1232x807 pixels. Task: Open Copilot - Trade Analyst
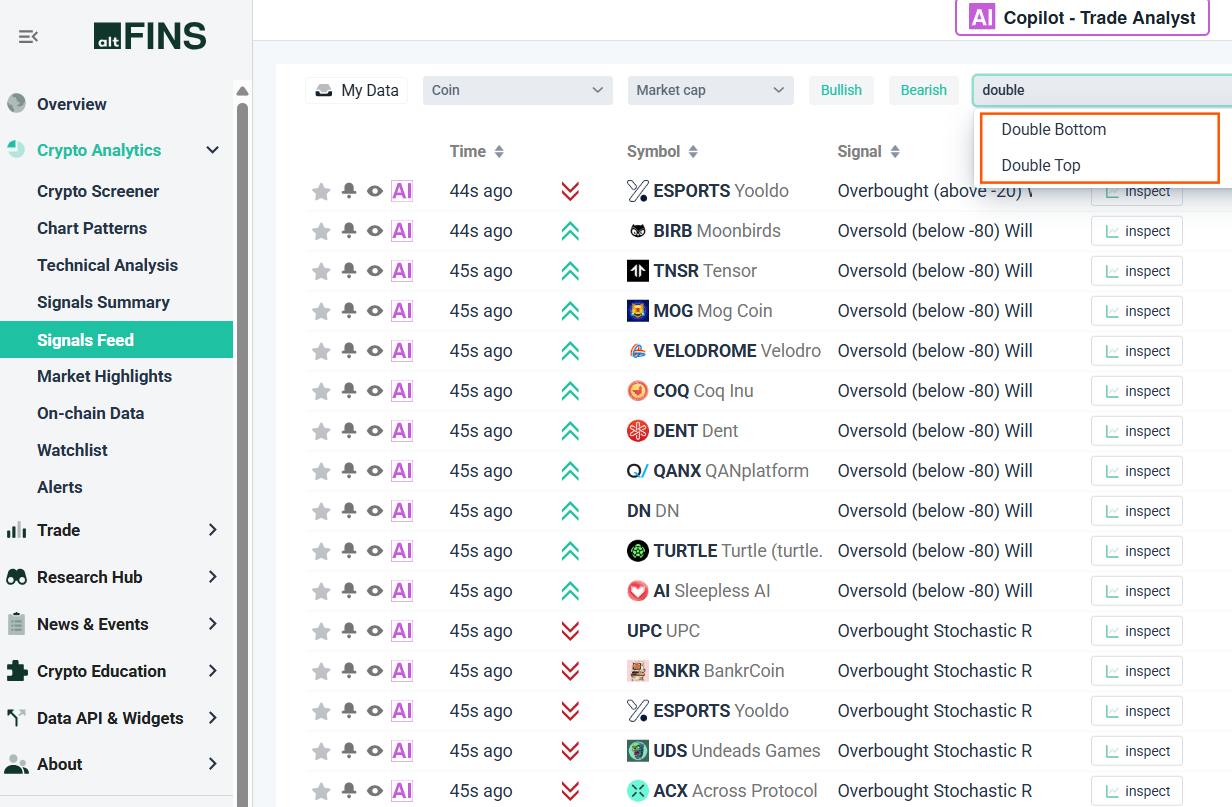pos(1083,18)
